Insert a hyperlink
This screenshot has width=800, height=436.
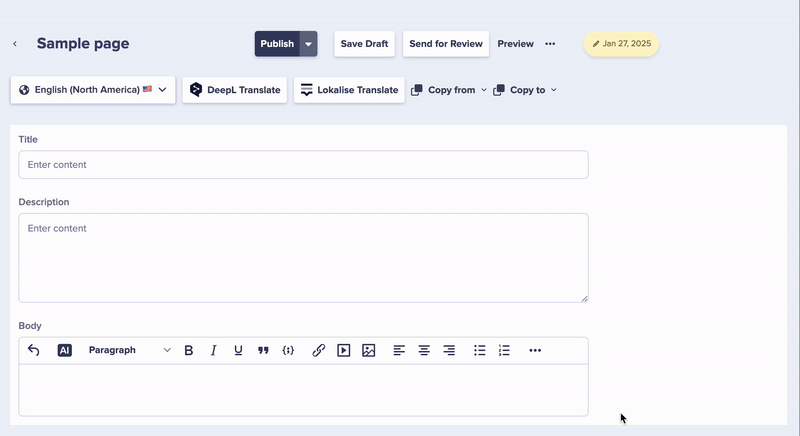(x=319, y=350)
